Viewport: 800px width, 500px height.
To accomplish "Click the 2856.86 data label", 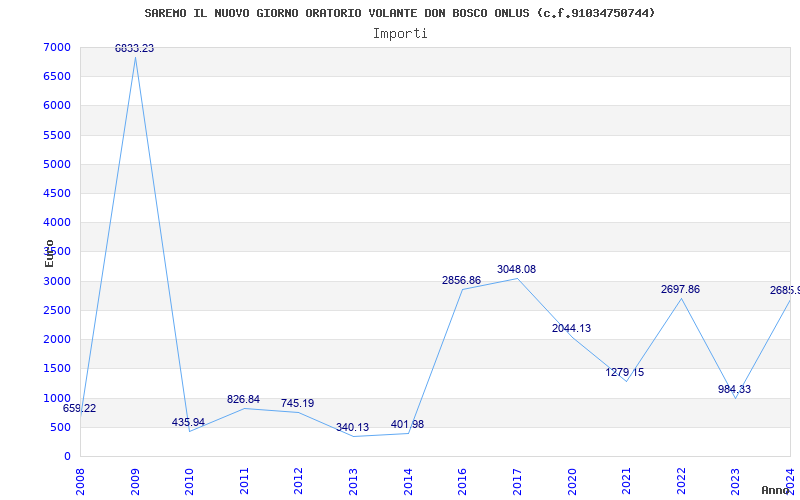I will (461, 281).
